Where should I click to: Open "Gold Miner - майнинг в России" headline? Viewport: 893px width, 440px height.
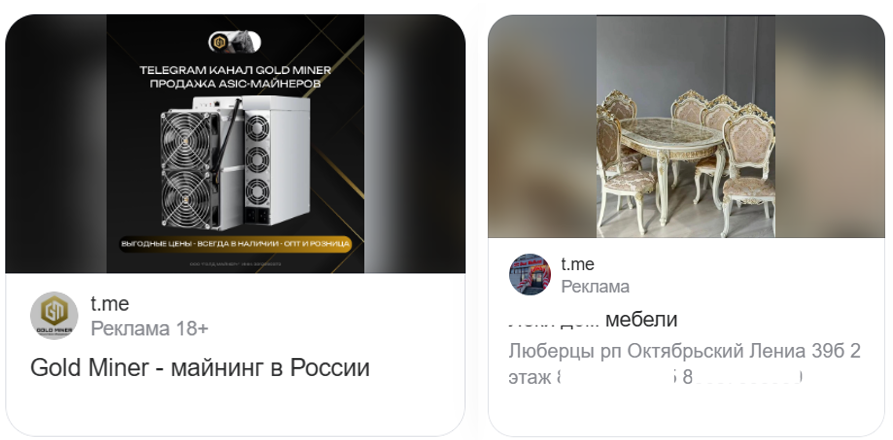[200, 368]
